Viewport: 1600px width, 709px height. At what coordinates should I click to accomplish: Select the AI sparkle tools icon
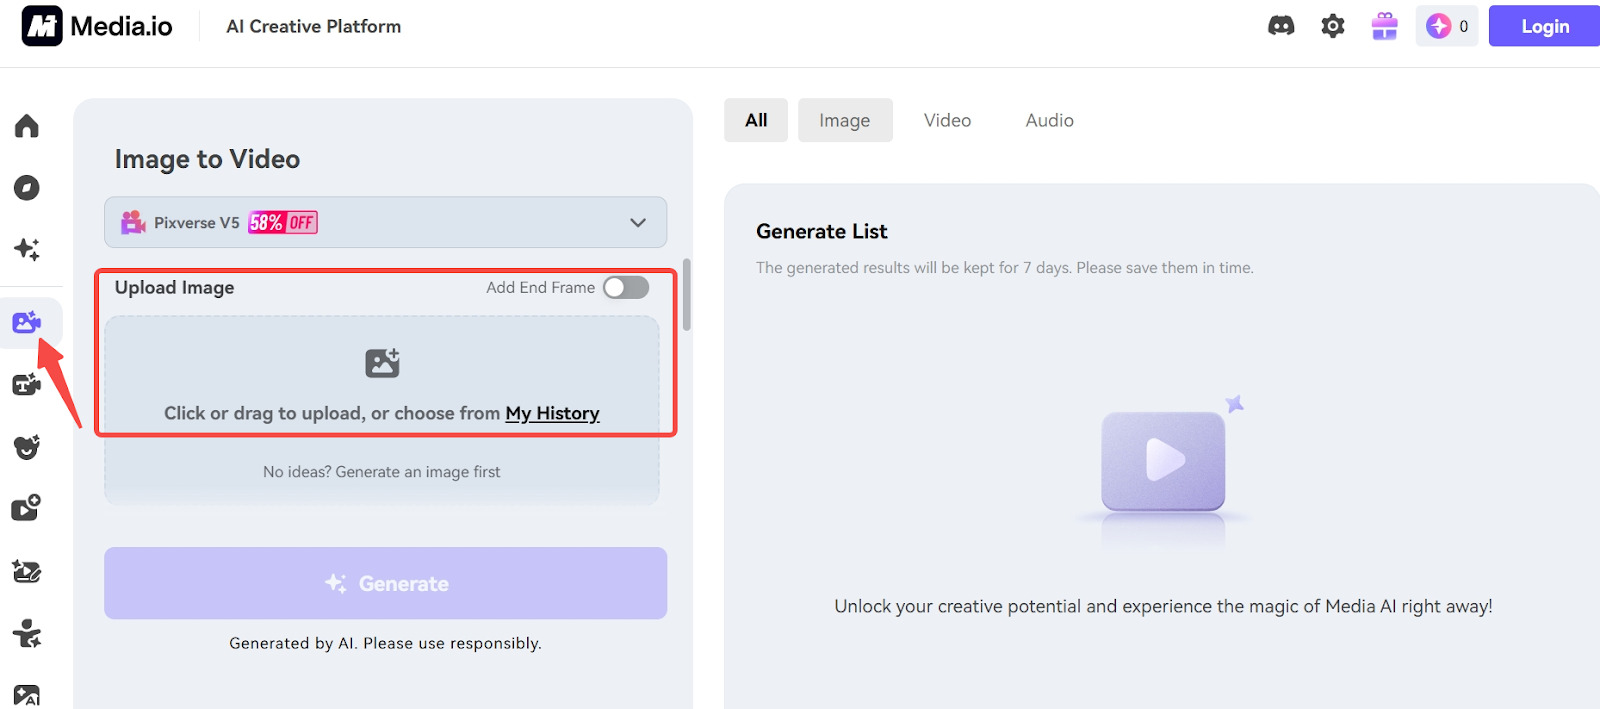pos(27,249)
